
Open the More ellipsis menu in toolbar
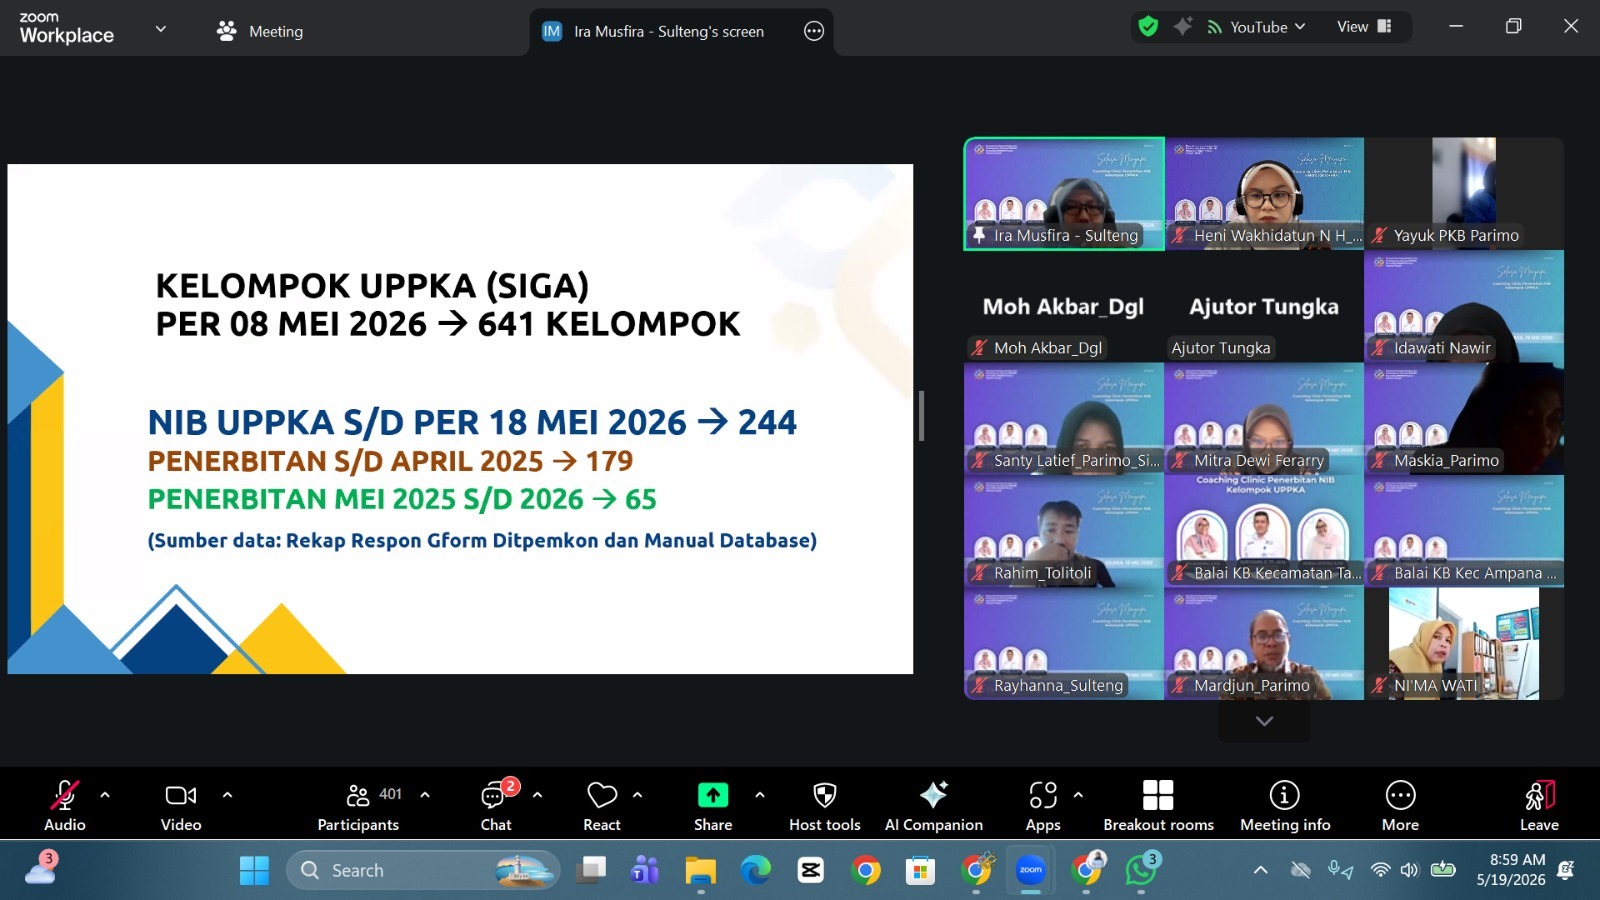(1400, 795)
